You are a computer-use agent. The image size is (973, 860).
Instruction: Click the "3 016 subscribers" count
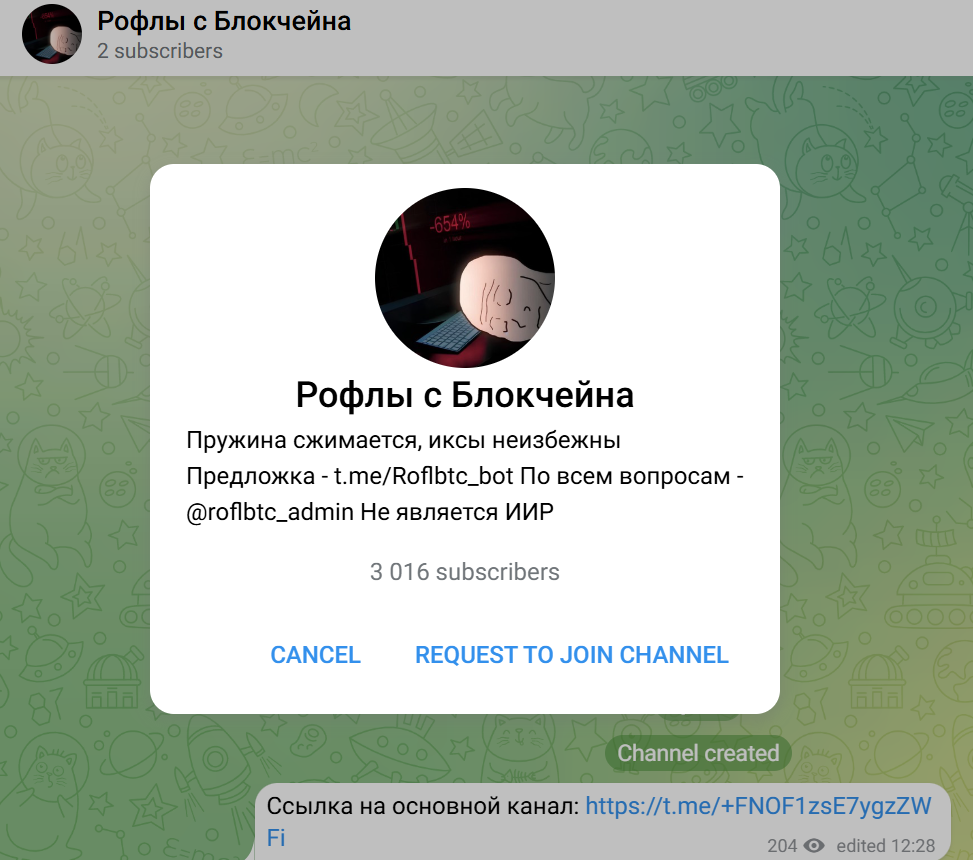click(465, 572)
